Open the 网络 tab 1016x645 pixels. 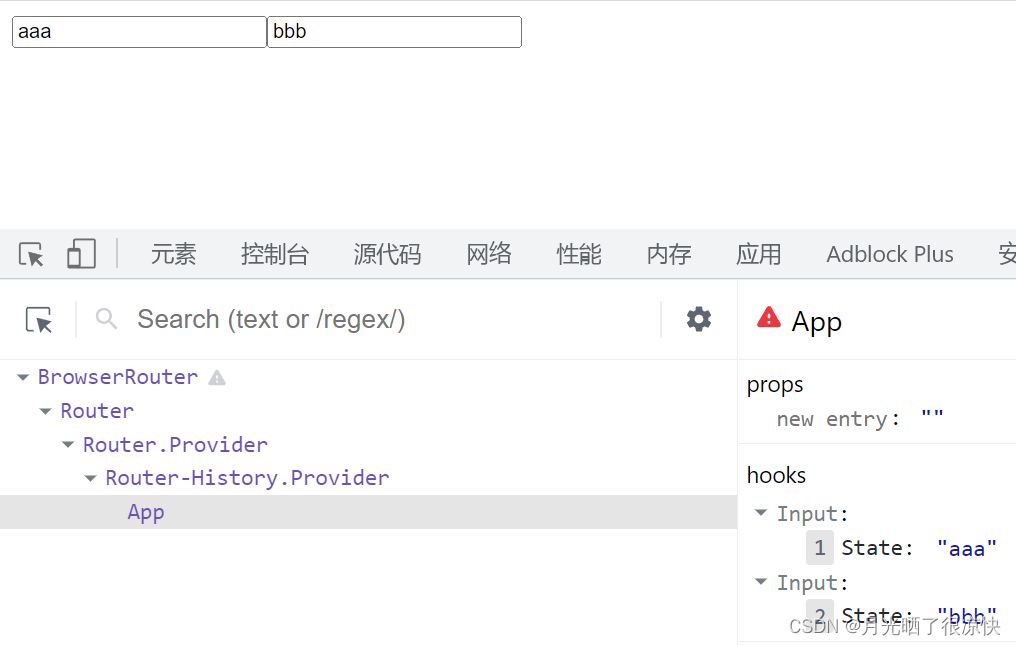(x=488, y=254)
